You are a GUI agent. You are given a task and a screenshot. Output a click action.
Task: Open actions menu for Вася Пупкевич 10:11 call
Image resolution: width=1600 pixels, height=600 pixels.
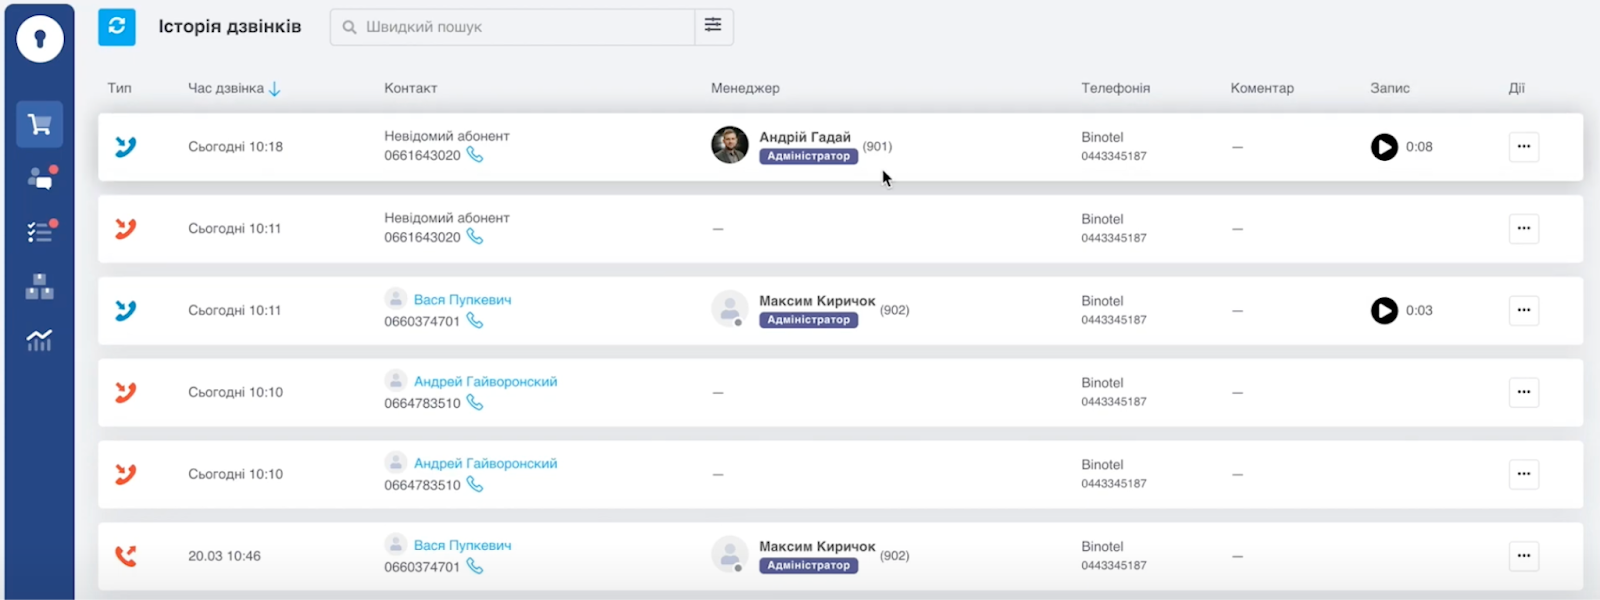[x=1523, y=311]
